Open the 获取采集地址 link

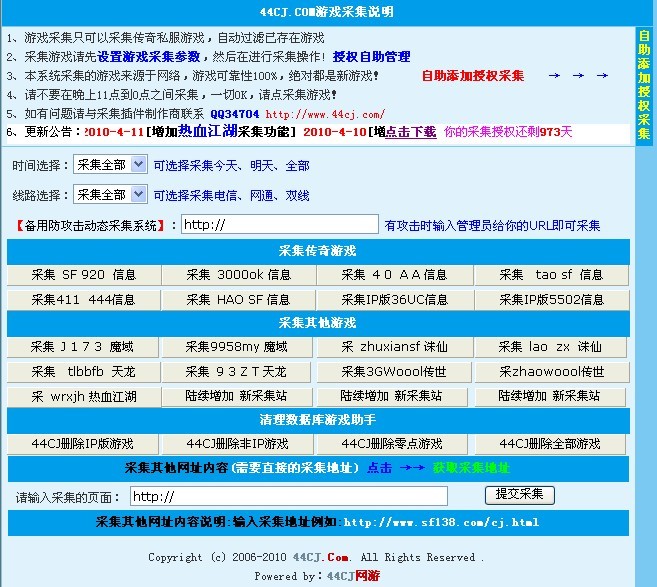pos(471,468)
